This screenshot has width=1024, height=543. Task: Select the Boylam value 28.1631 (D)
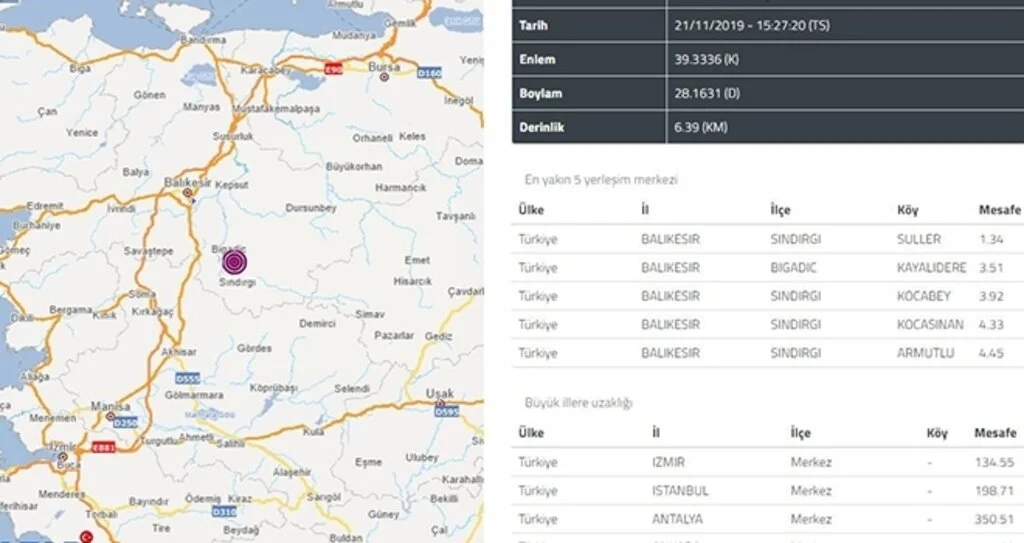tap(707, 93)
